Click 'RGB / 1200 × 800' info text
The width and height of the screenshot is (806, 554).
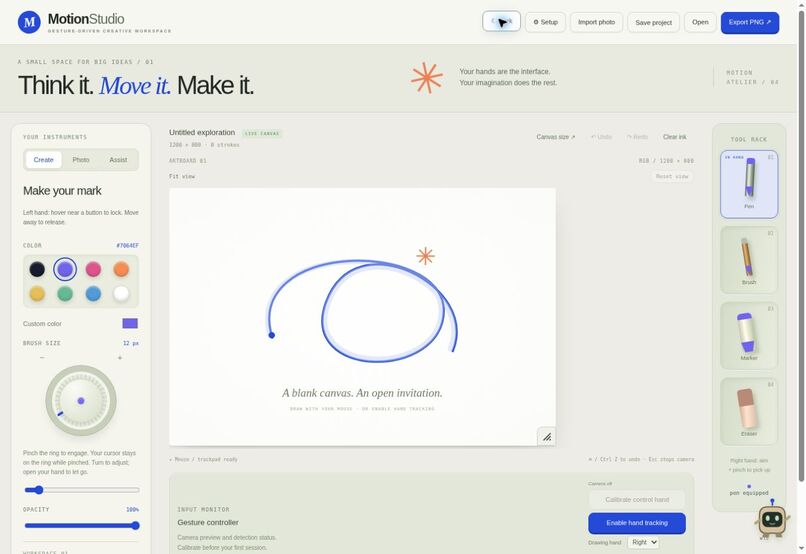click(666, 161)
